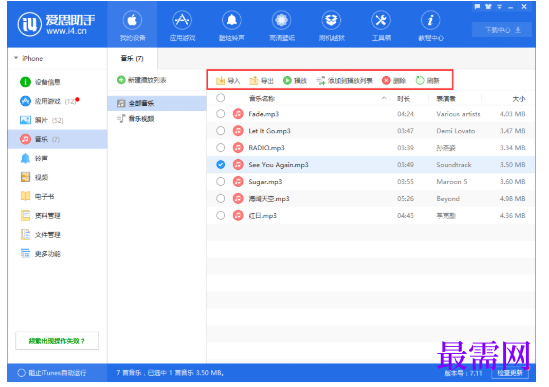Collapse the iPhone device tree arrow
Viewport: 549px width, 387px height.
pyautogui.click(x=16, y=58)
